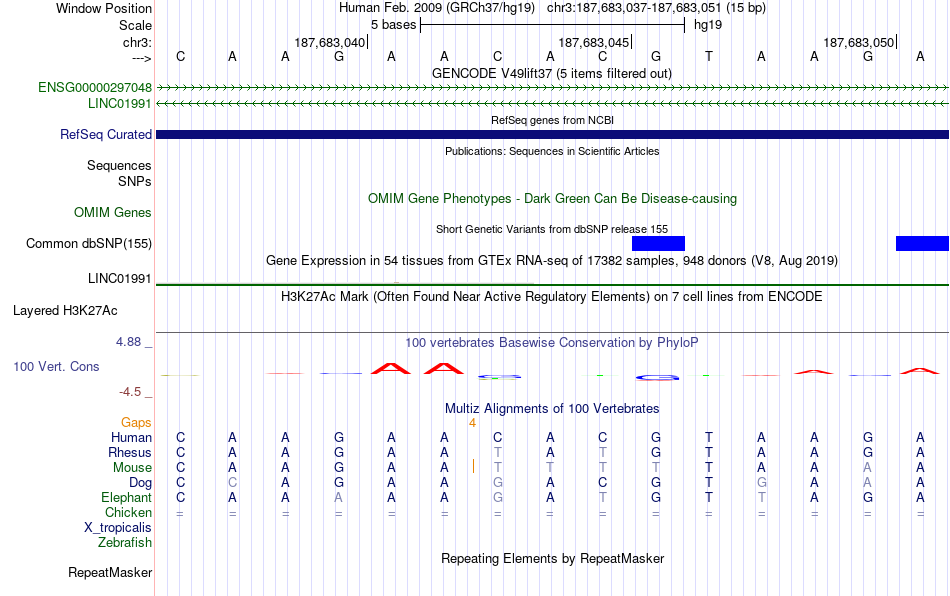The height and width of the screenshot is (596, 950).
Task: Click the X_tropicalis alignment row label
Action: 118,528
